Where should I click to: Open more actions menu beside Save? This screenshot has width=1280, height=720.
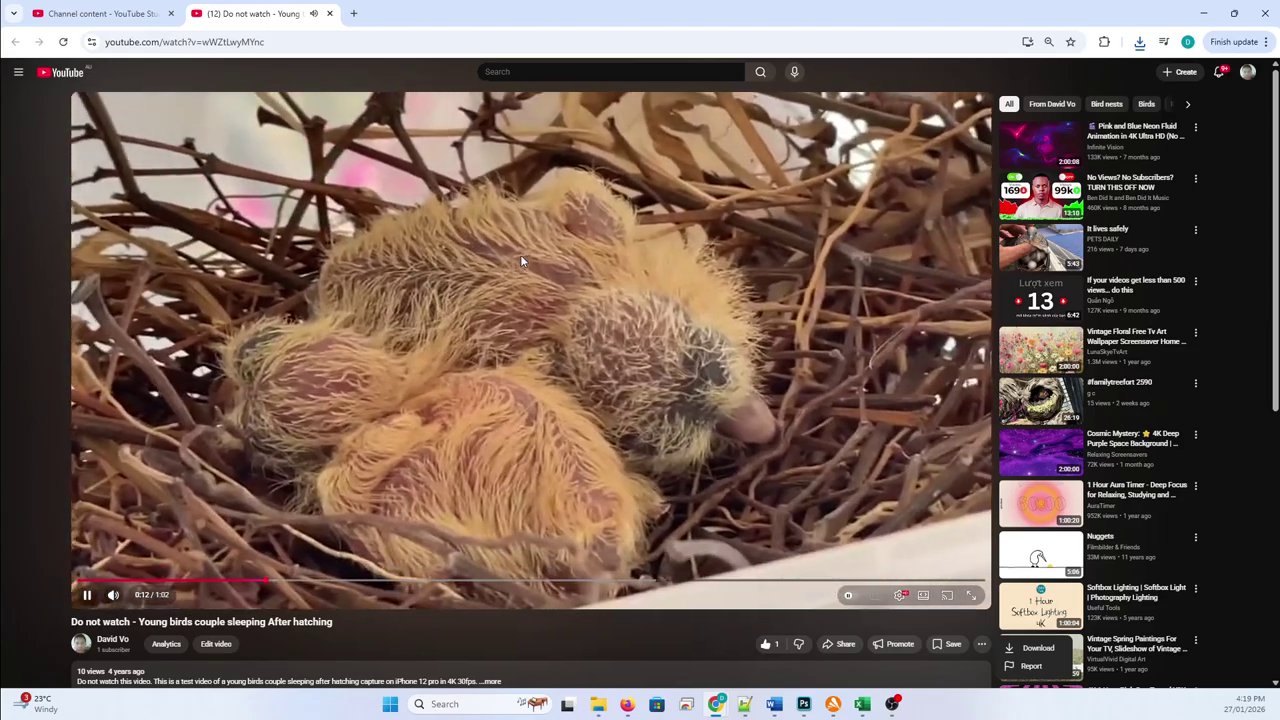[982, 644]
